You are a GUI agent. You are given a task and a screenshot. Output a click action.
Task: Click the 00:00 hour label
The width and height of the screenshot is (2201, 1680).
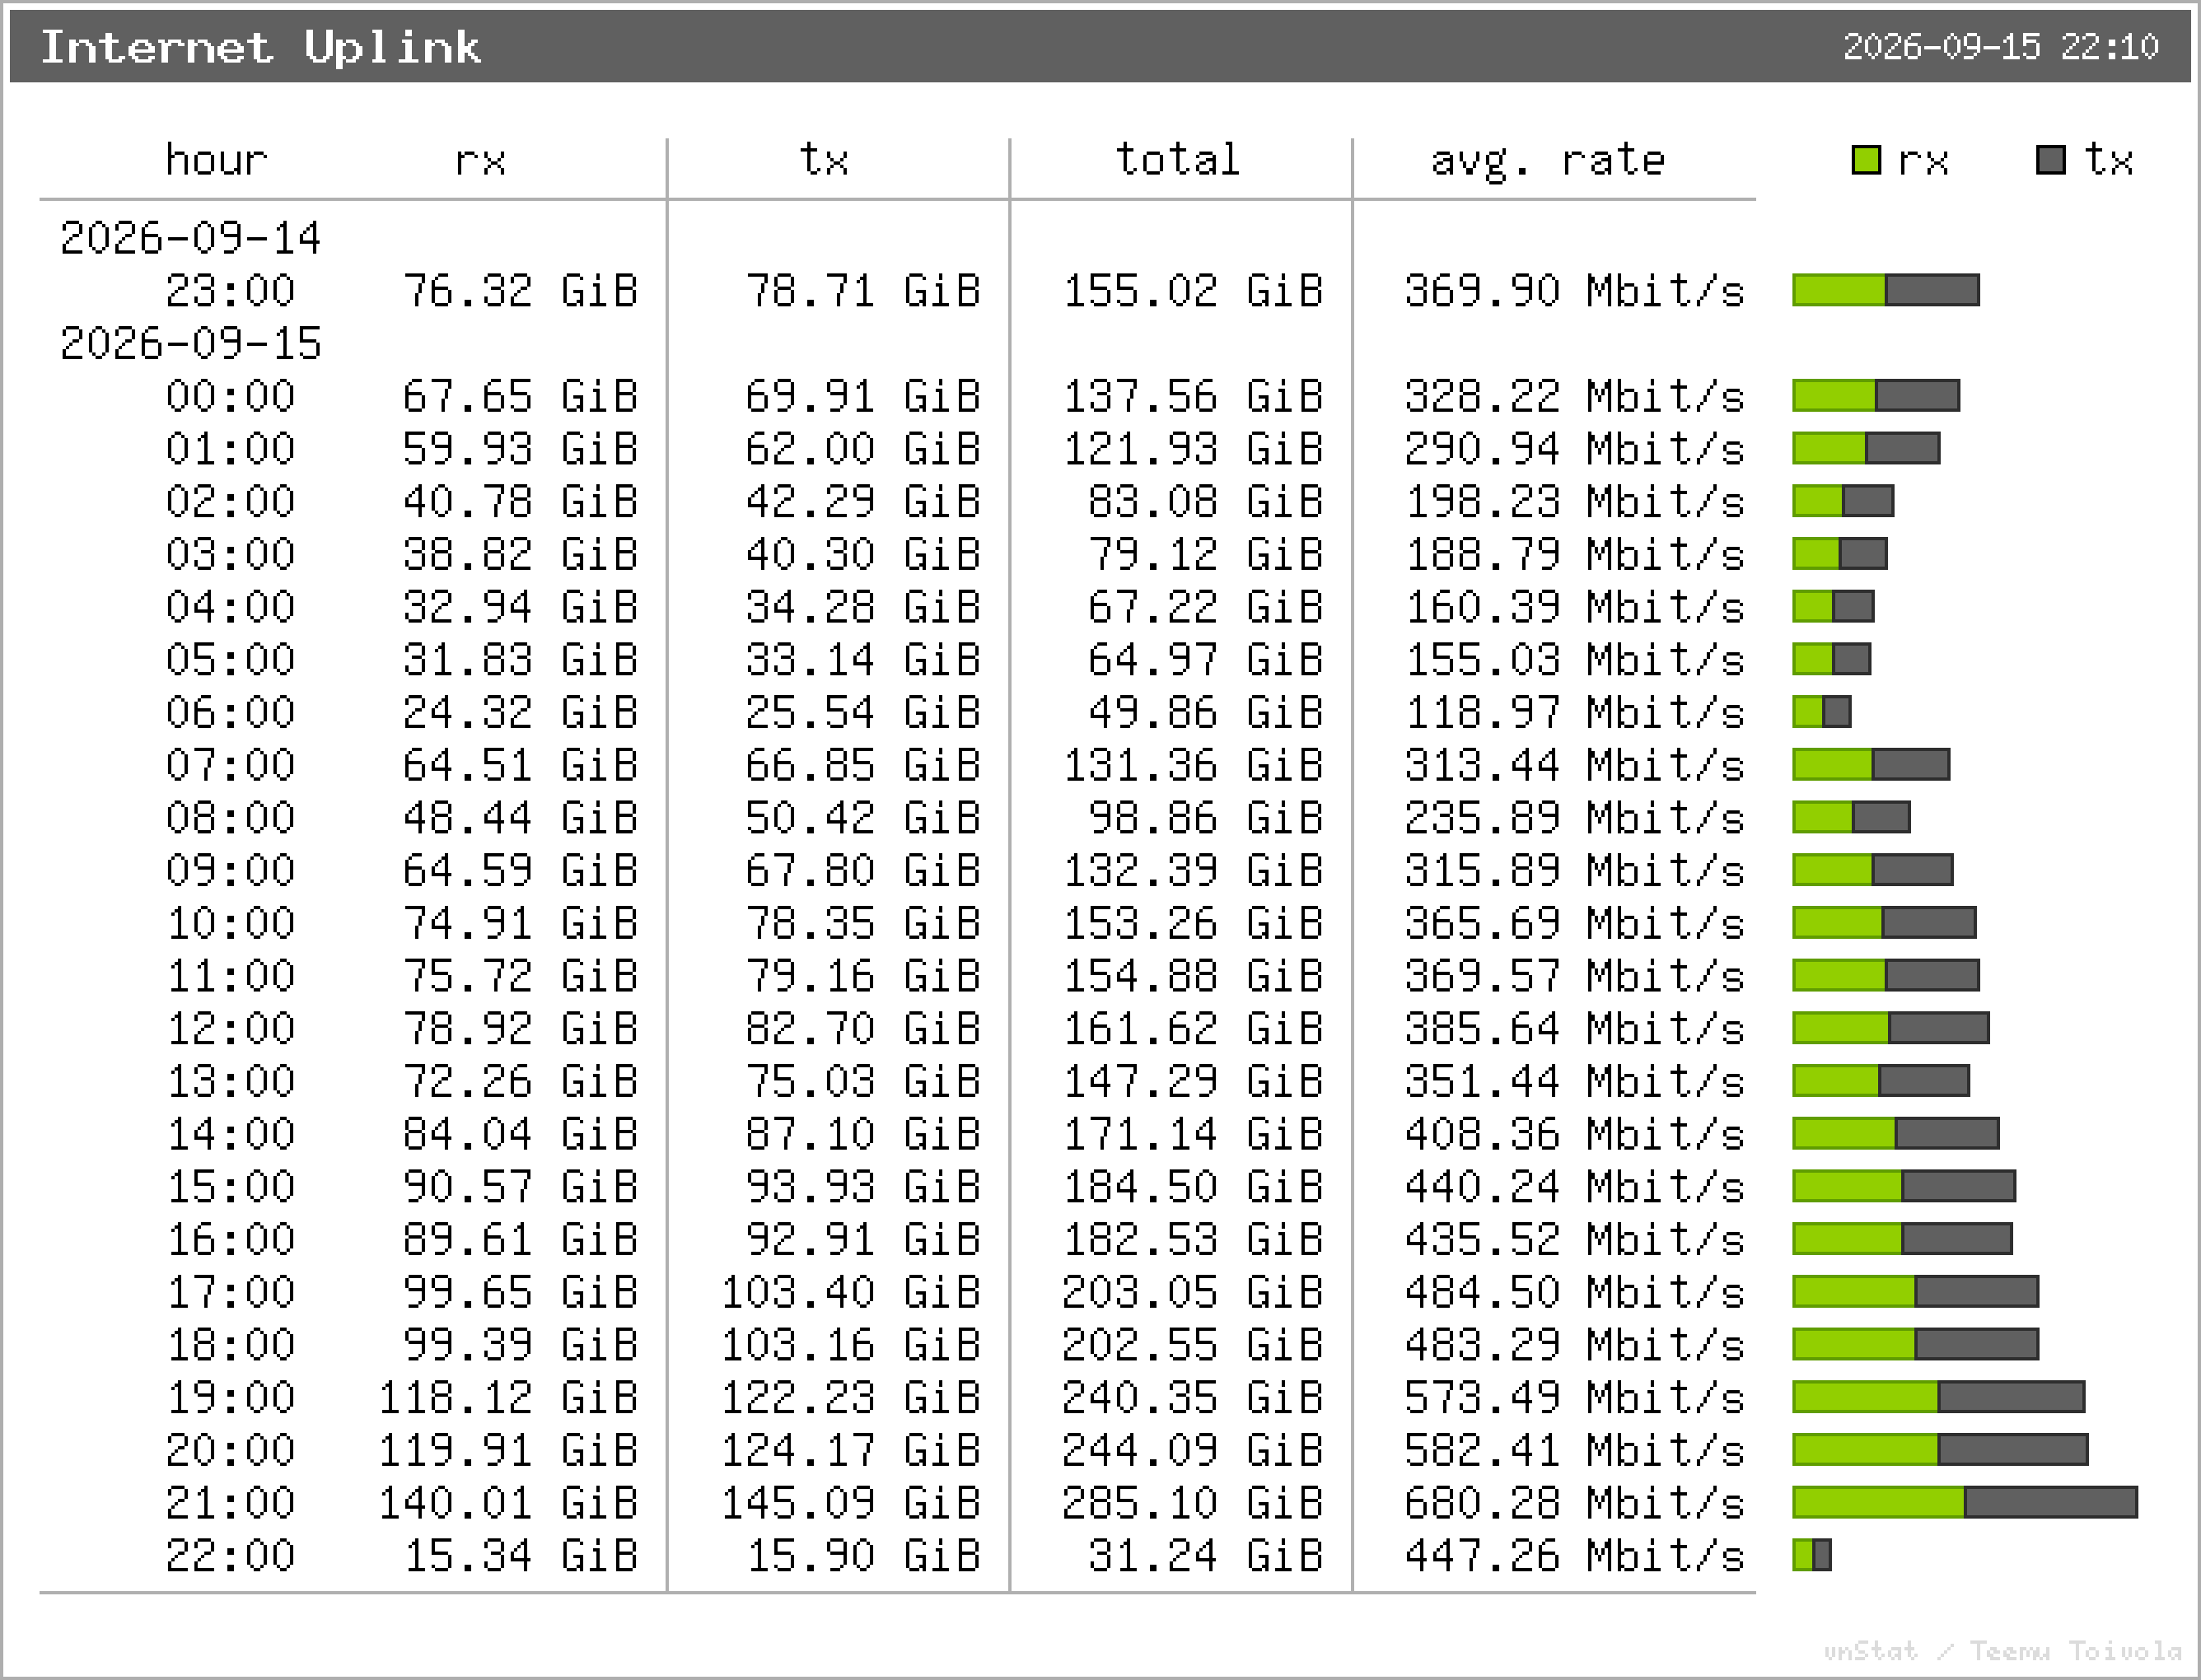231,396
